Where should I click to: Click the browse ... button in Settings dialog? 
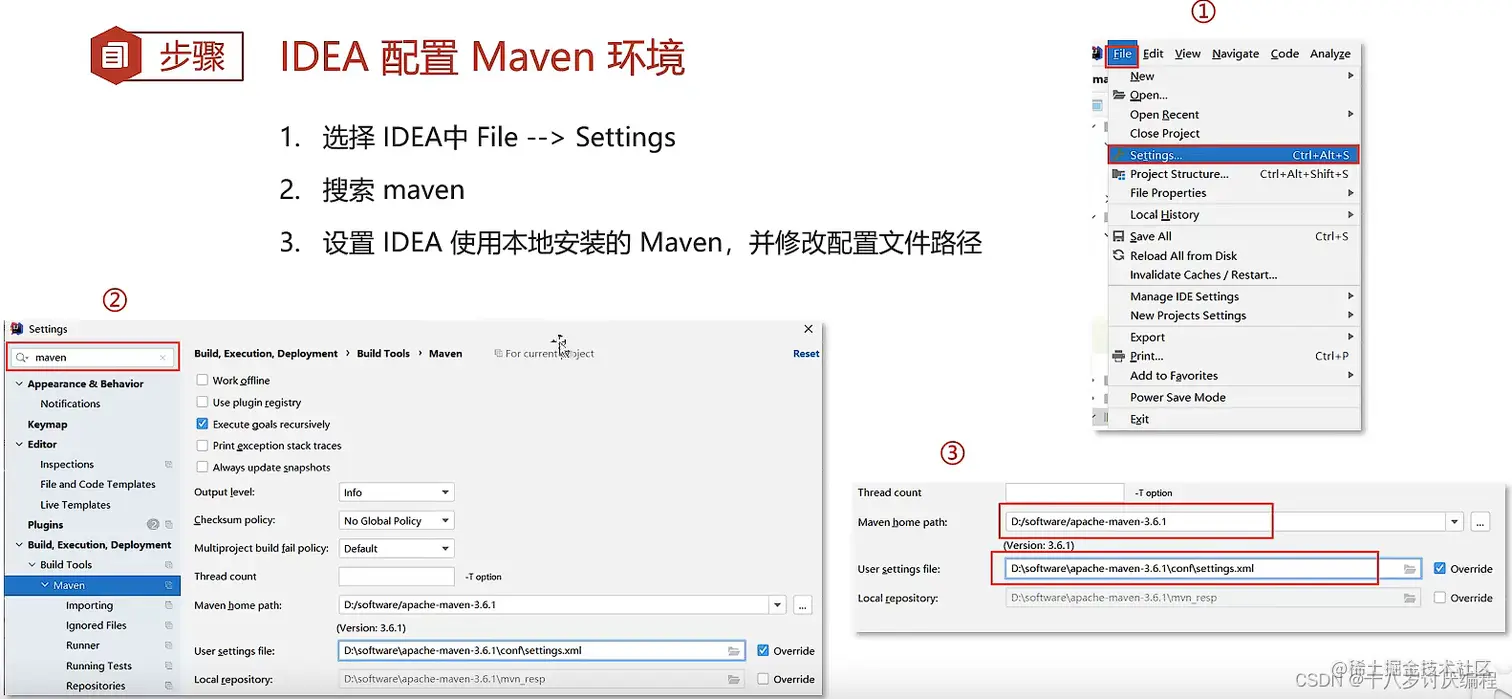[x=802, y=605]
